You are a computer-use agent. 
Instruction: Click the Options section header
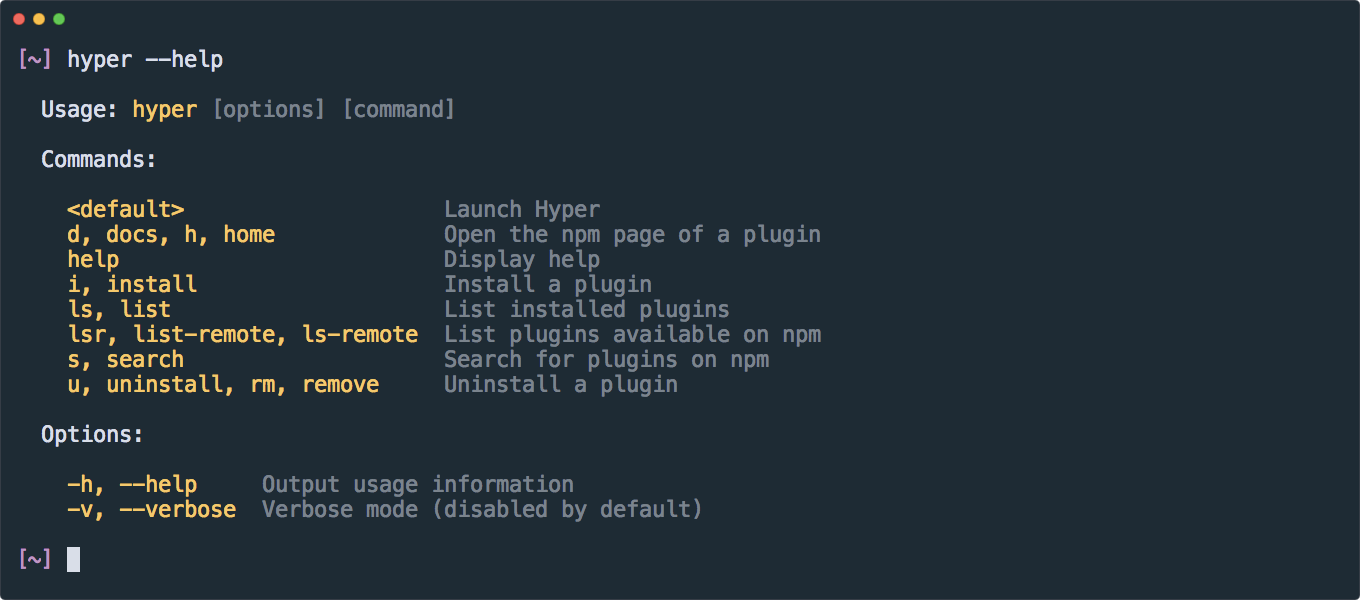[x=92, y=434]
